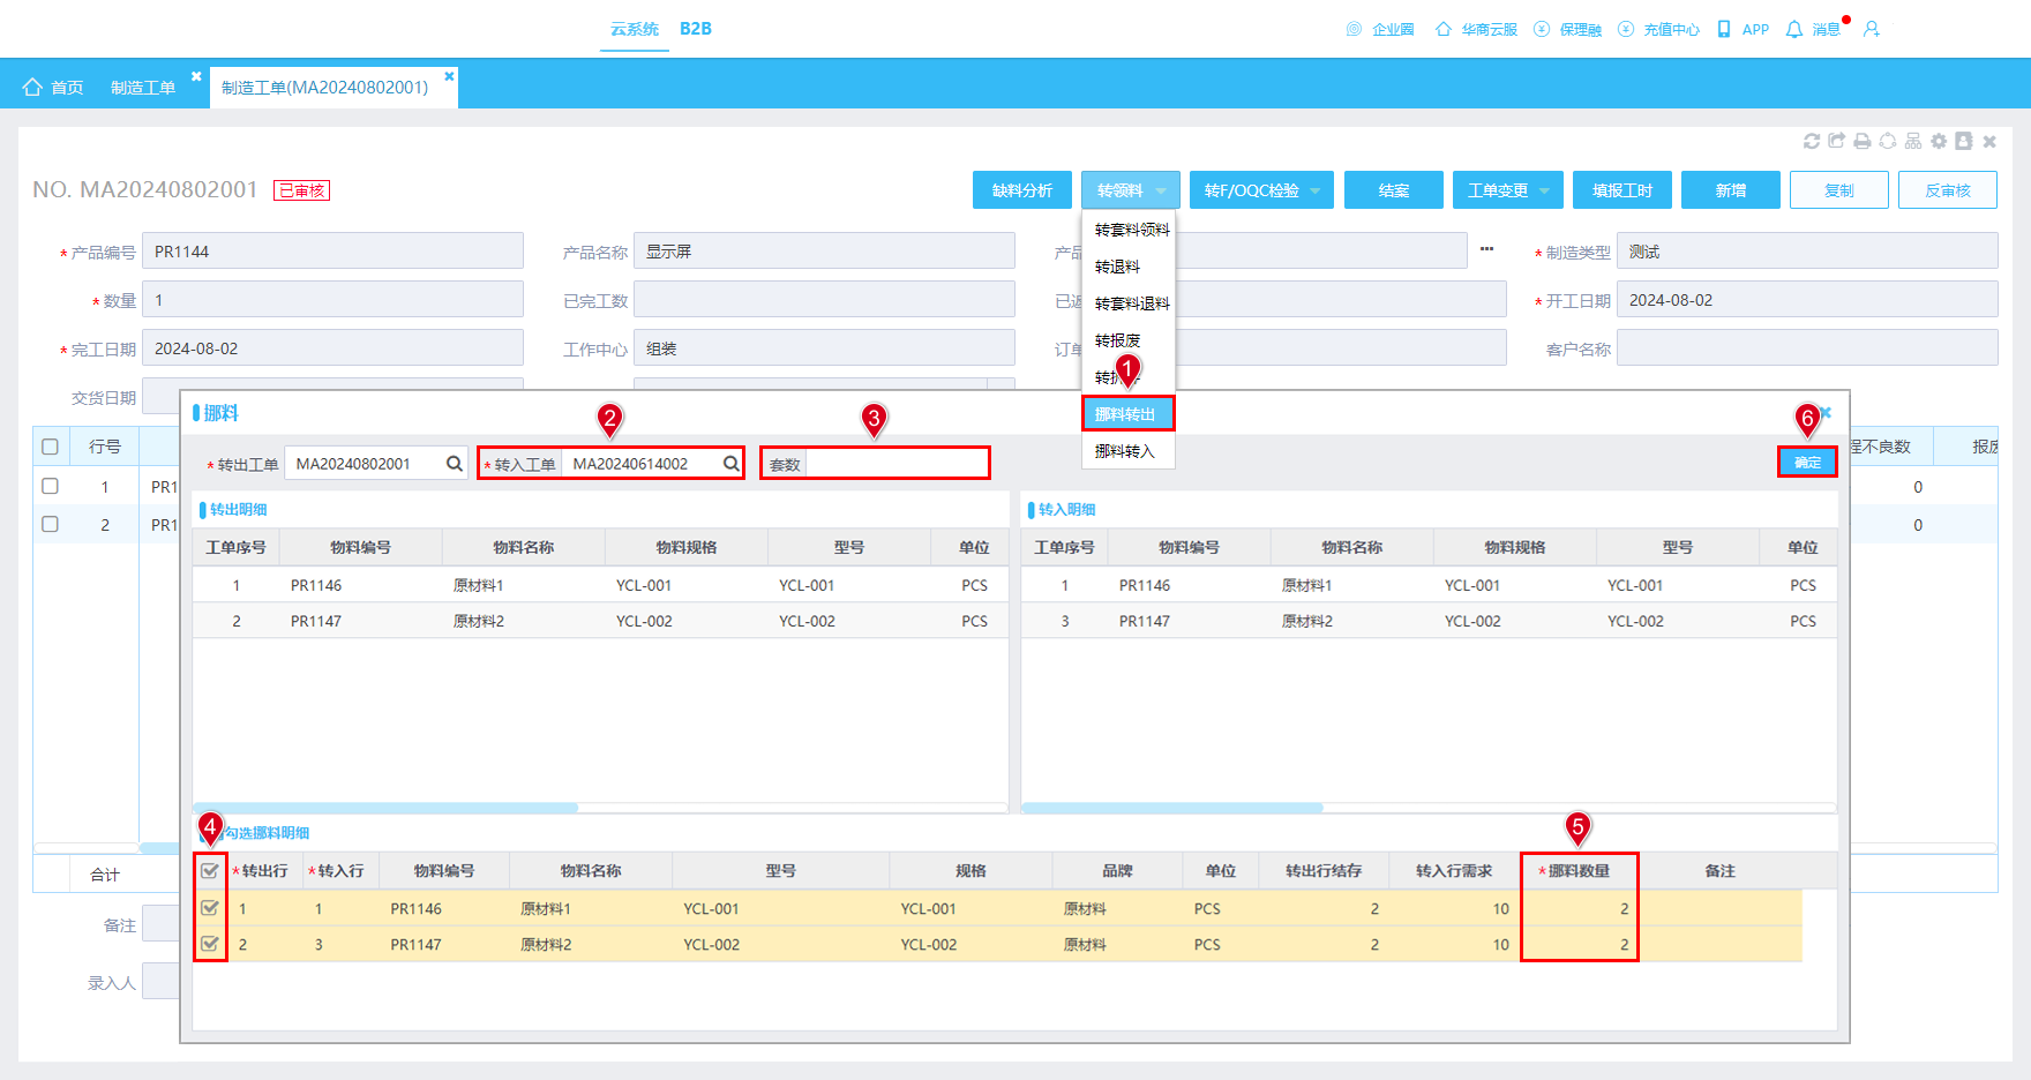Choose 转报废 menu entry

point(1127,341)
